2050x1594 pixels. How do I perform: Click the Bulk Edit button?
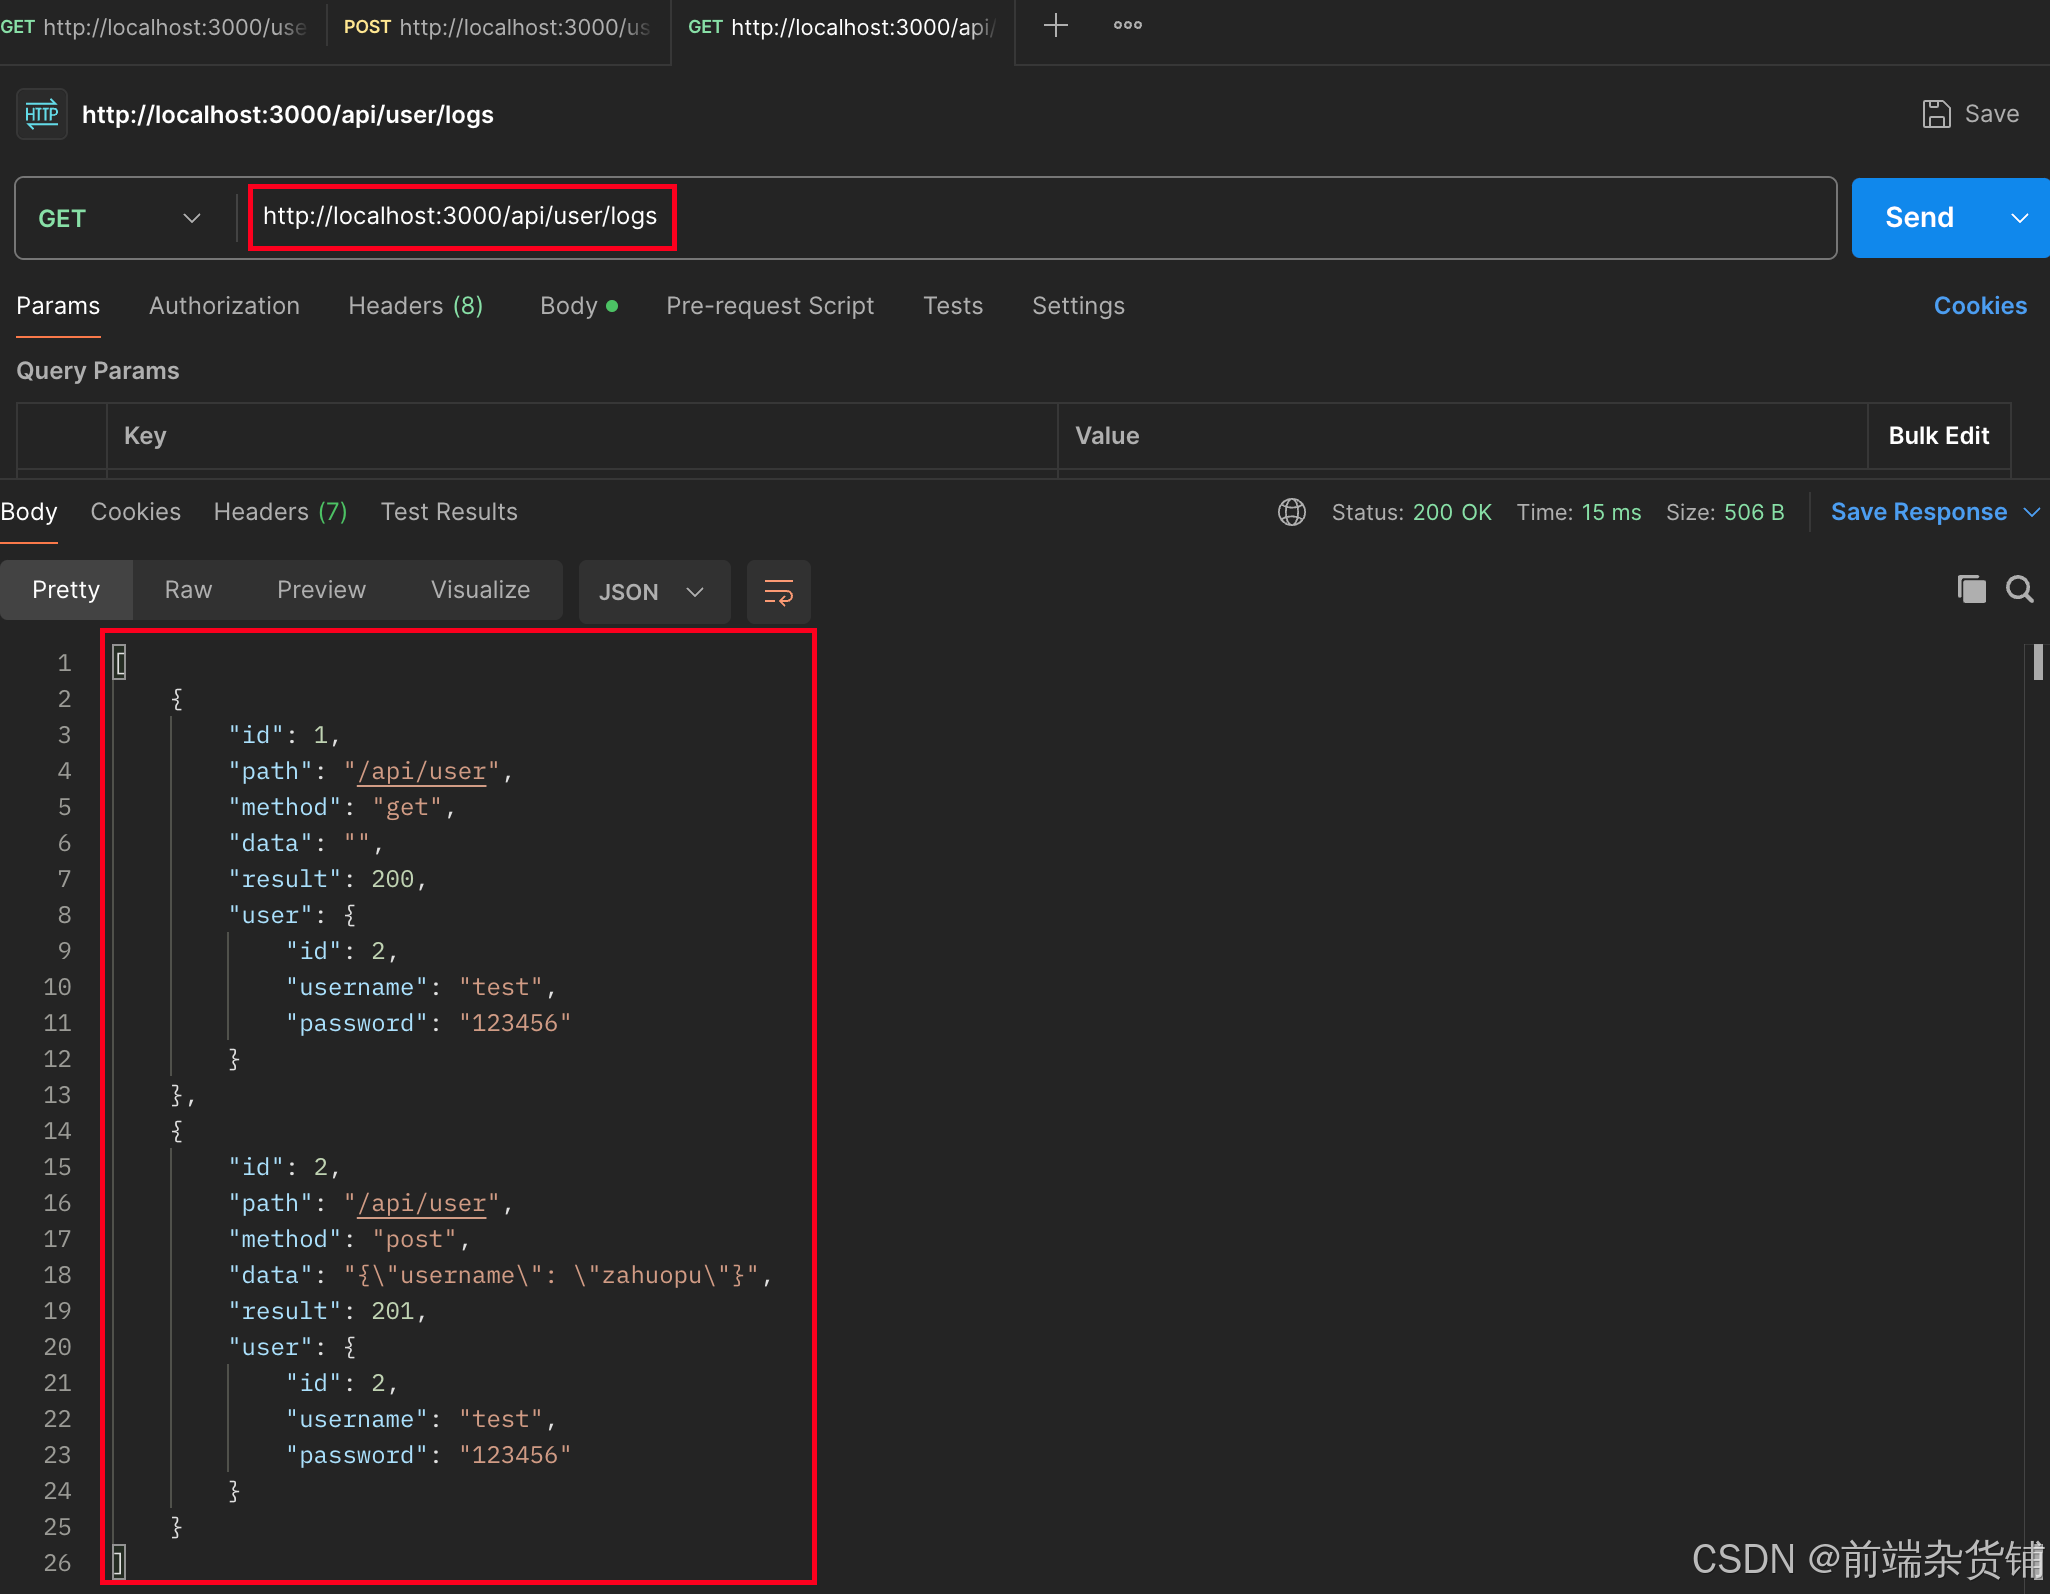[1938, 436]
